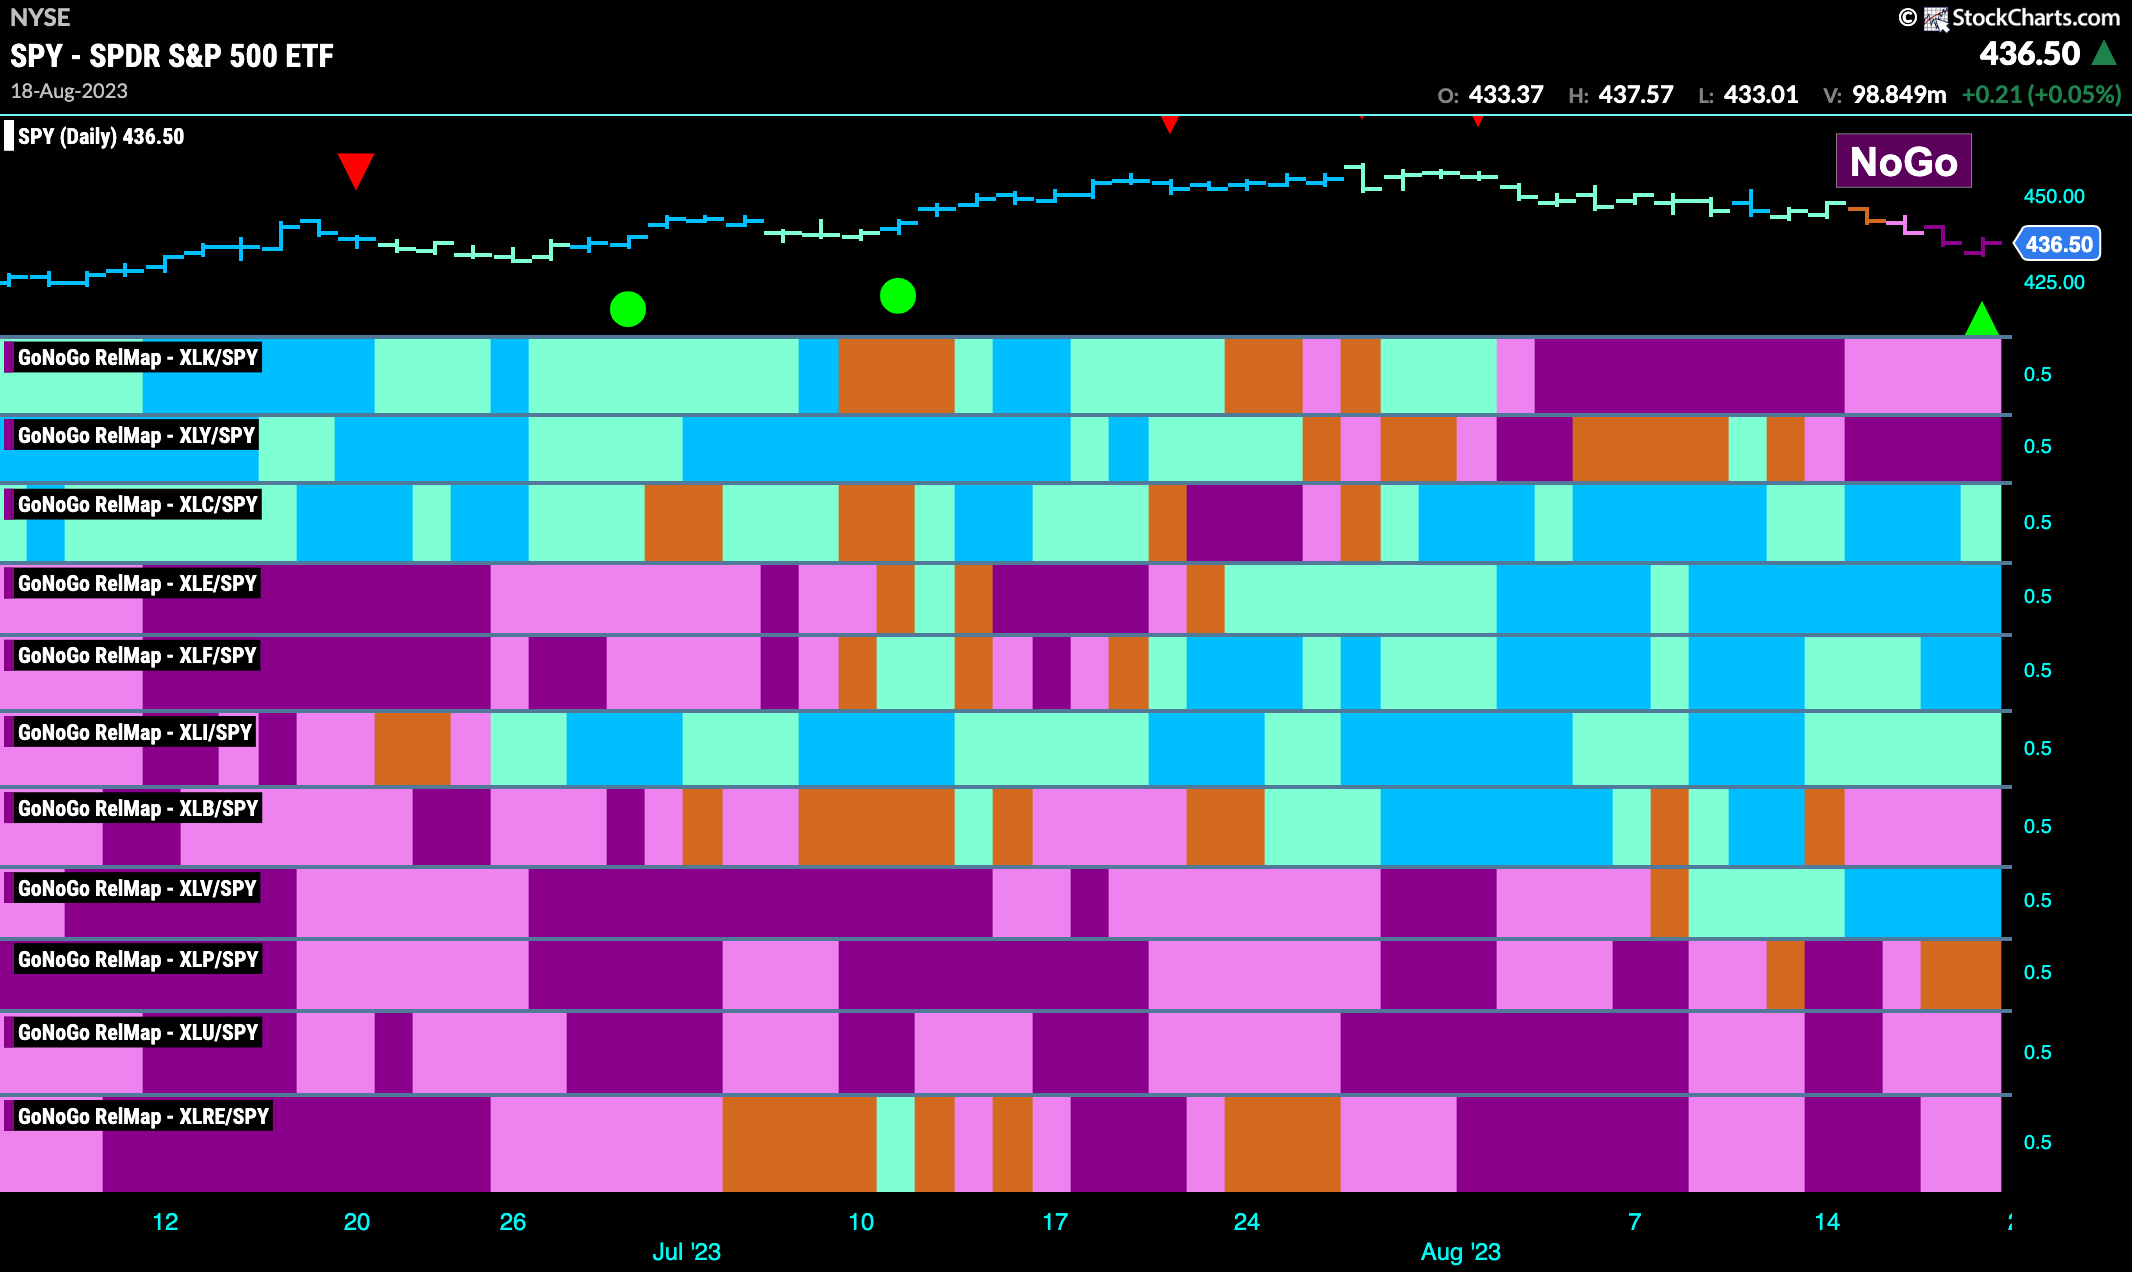This screenshot has height=1272, width=2132.
Task: Click the 425.00 price axis label
Action: (2054, 282)
